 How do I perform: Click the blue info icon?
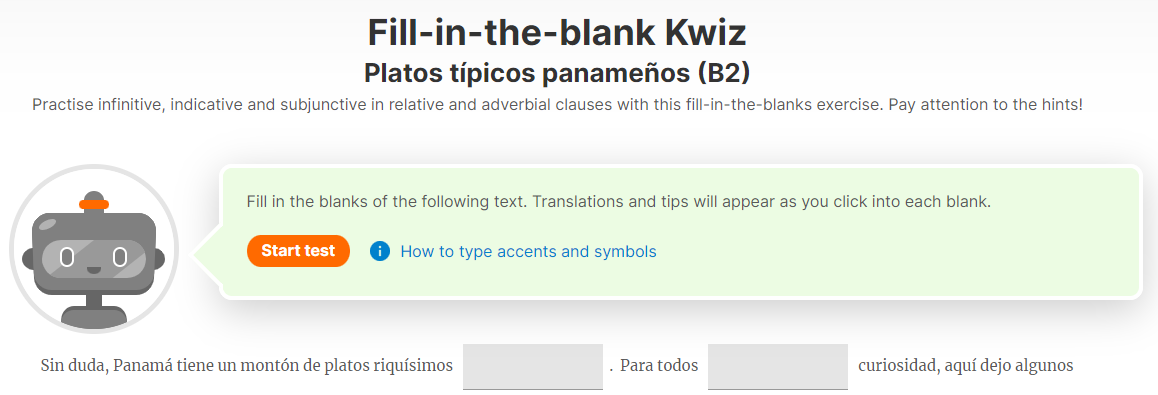[380, 252]
